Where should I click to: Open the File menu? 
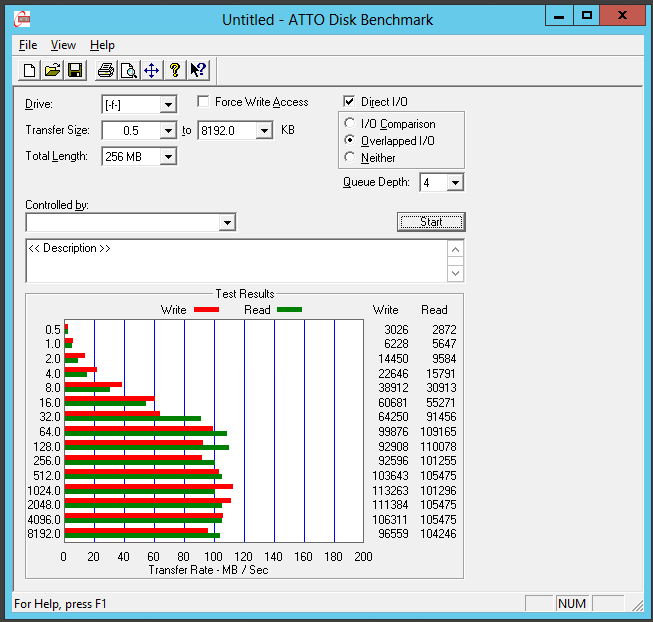(x=28, y=45)
